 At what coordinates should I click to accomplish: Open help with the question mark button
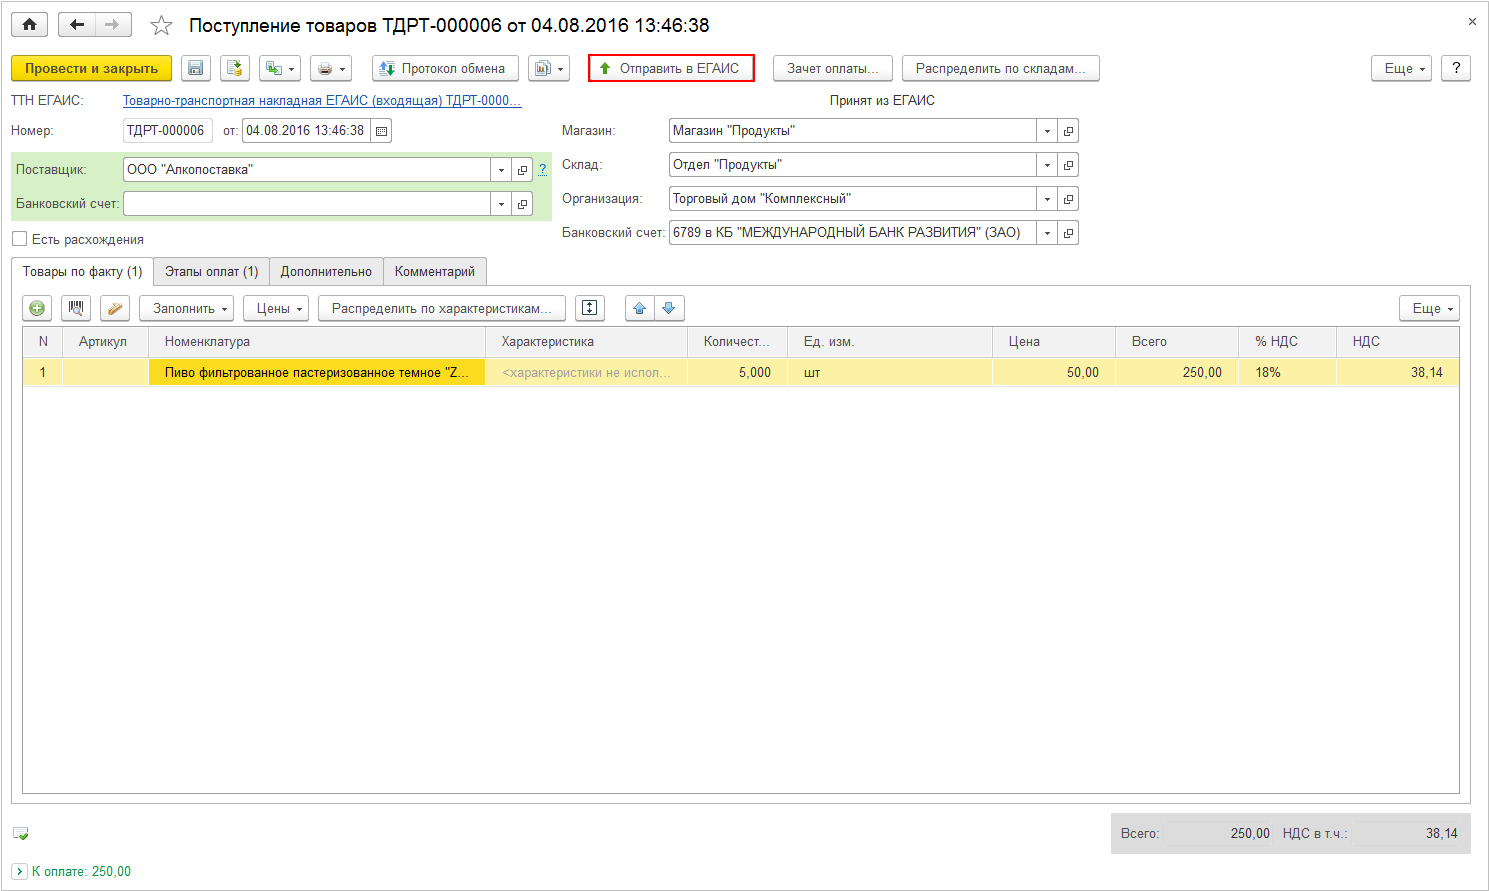1456,68
